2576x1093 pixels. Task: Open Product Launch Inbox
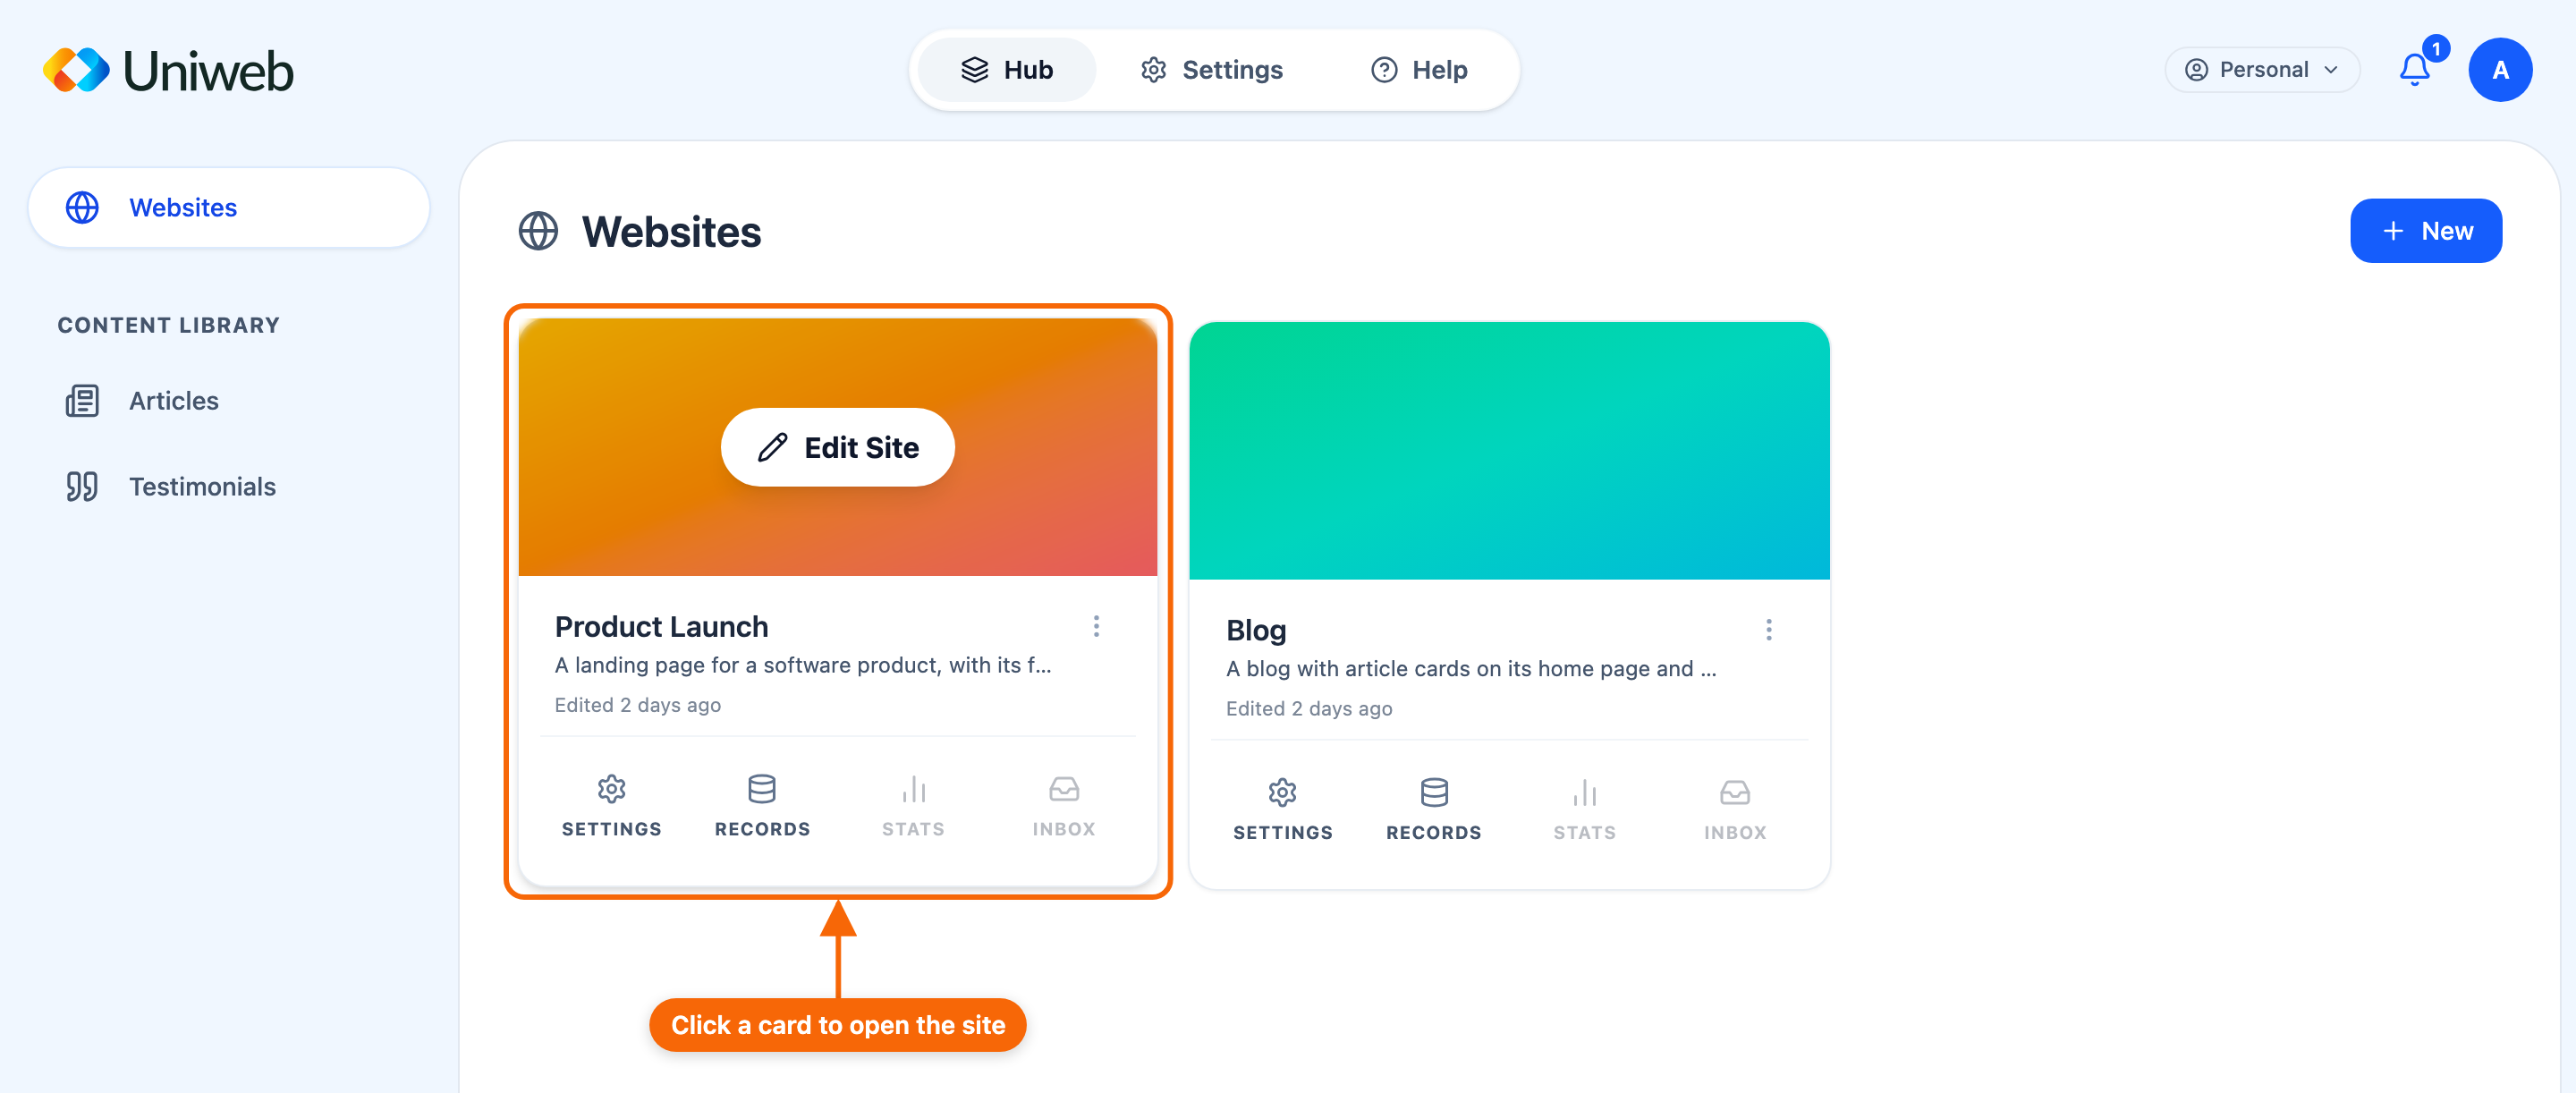[1064, 806]
